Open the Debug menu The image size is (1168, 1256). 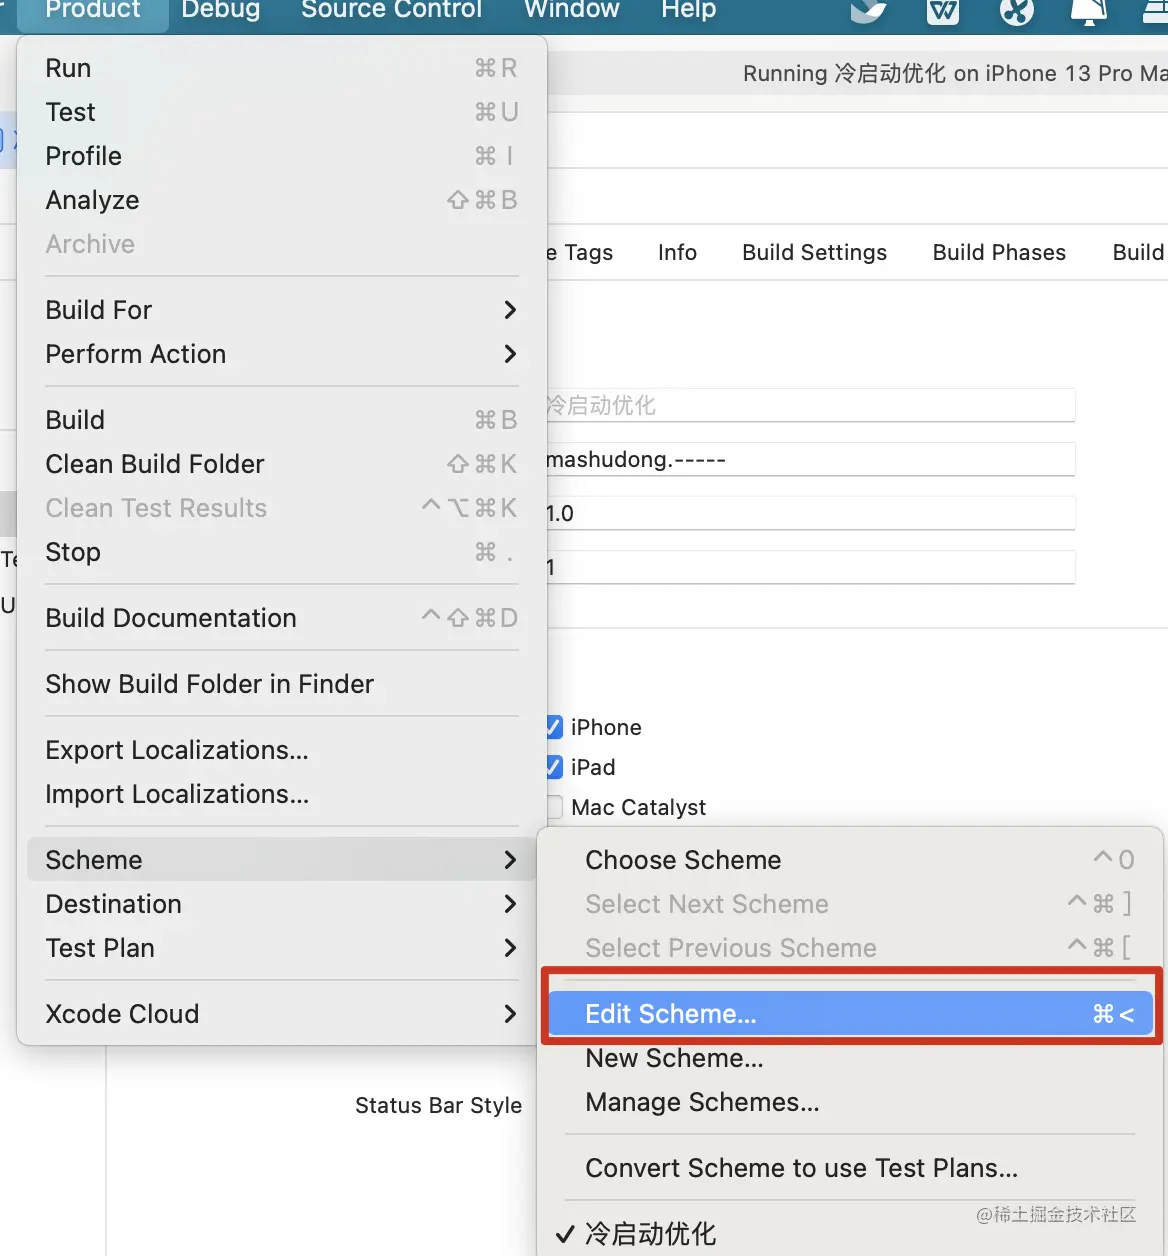pyautogui.click(x=220, y=11)
